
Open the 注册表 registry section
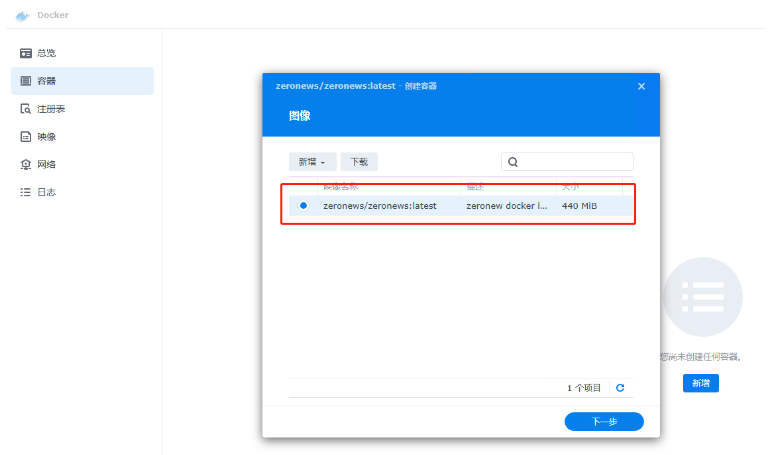point(82,109)
